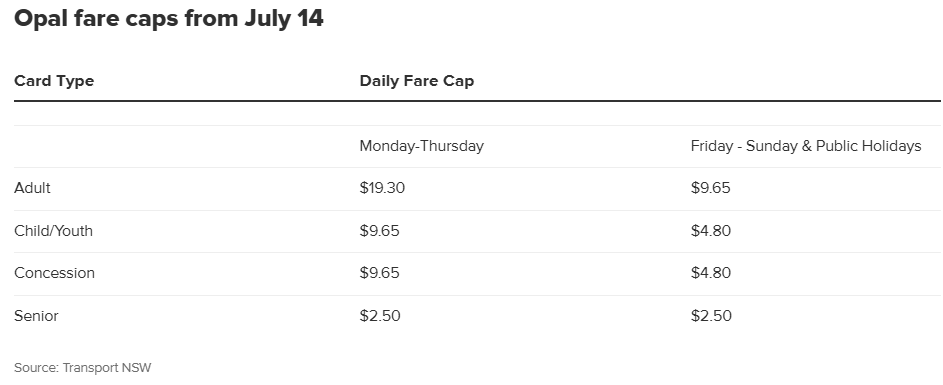Select the Card Type column header
The height and width of the screenshot is (385, 943).
coord(54,81)
